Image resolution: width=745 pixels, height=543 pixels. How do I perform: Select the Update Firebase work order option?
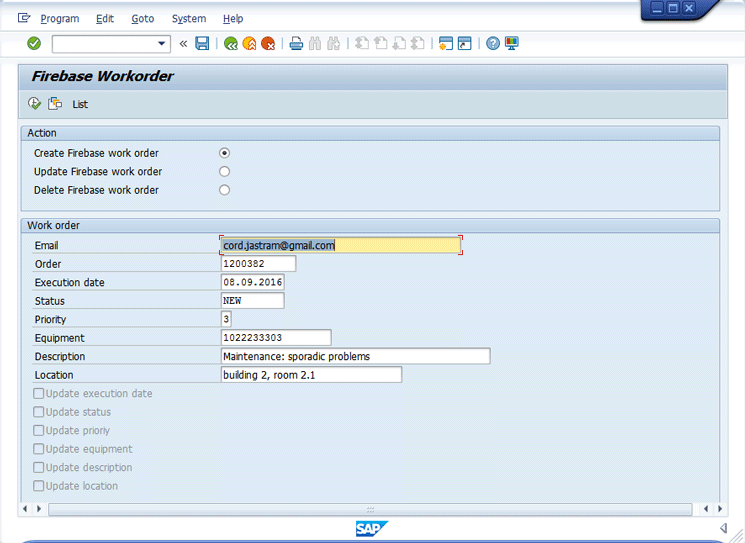click(x=224, y=171)
